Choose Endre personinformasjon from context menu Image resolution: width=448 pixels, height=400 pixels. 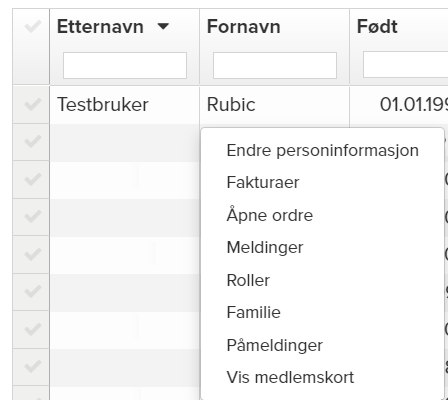322,150
